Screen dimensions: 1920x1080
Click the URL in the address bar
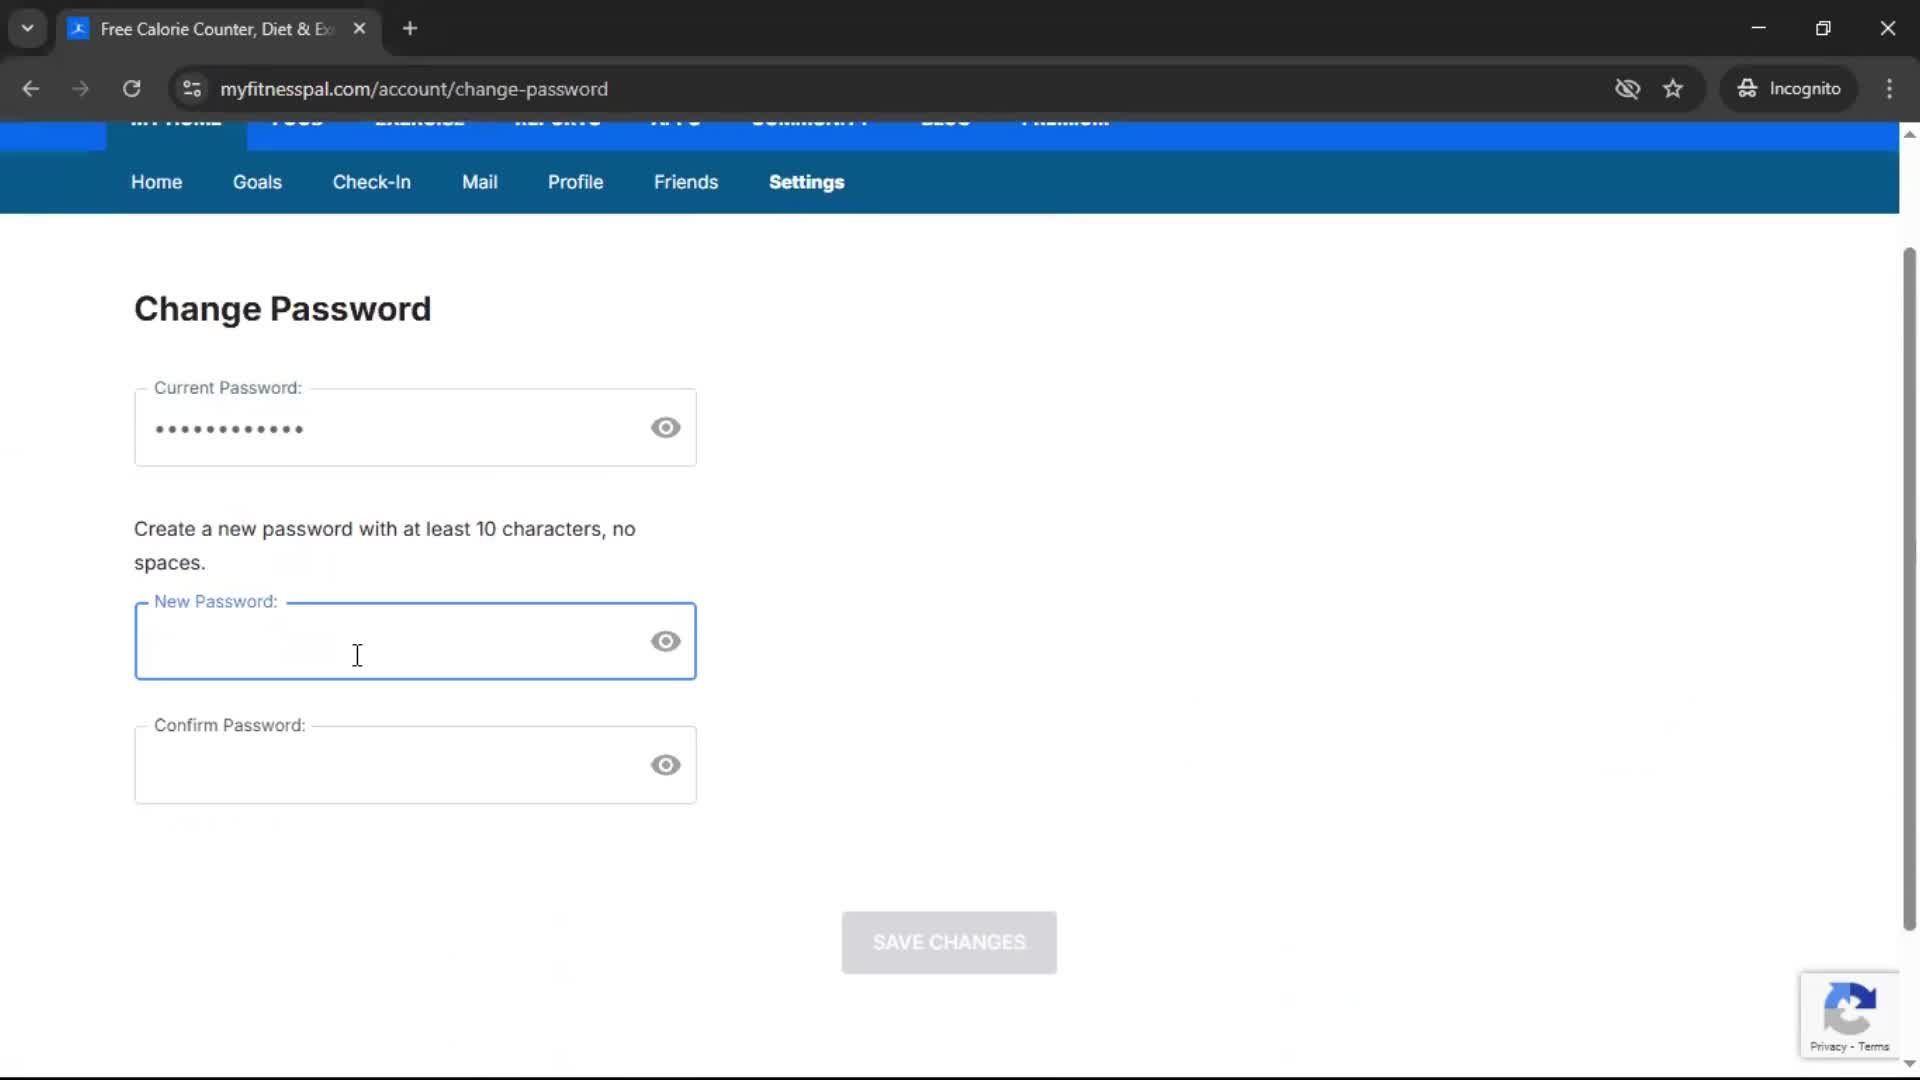click(413, 89)
